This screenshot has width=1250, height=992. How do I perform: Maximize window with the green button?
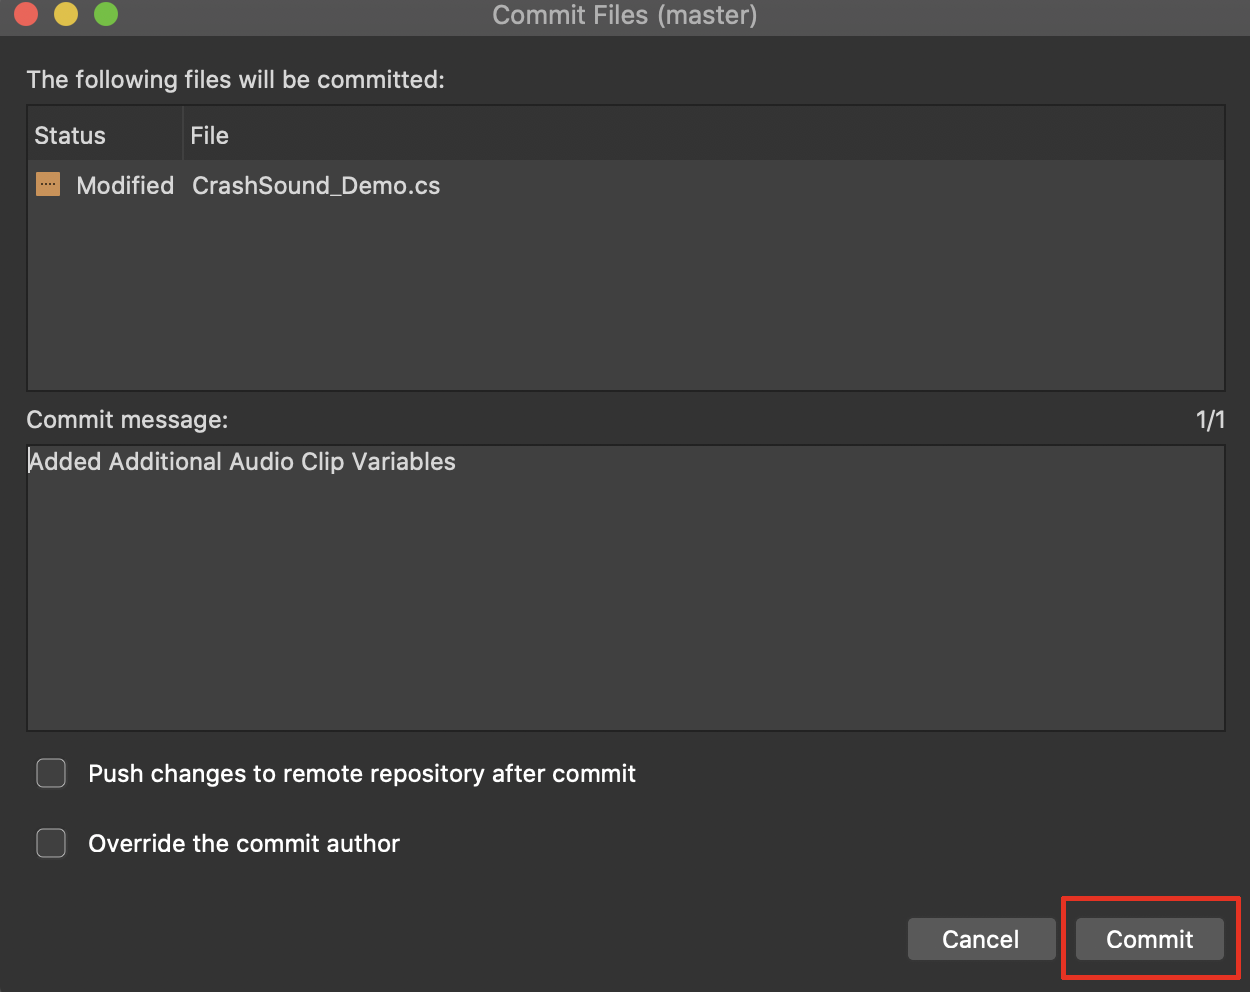(106, 14)
